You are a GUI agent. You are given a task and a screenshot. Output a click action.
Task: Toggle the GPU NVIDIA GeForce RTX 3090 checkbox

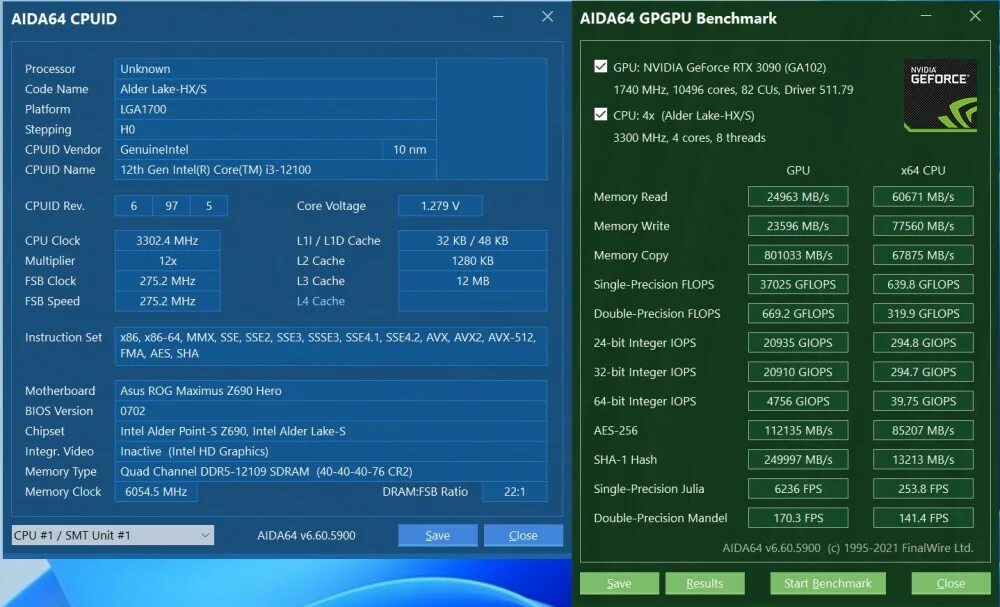600,66
